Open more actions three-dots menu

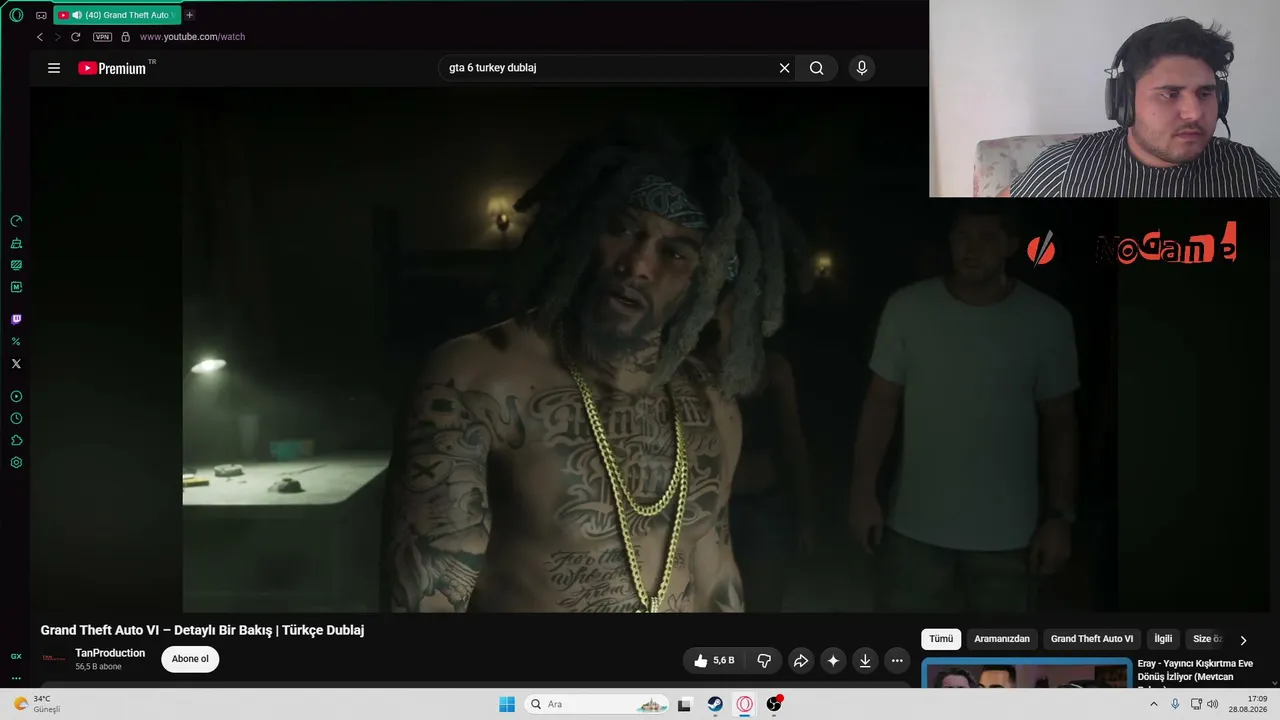(x=897, y=660)
